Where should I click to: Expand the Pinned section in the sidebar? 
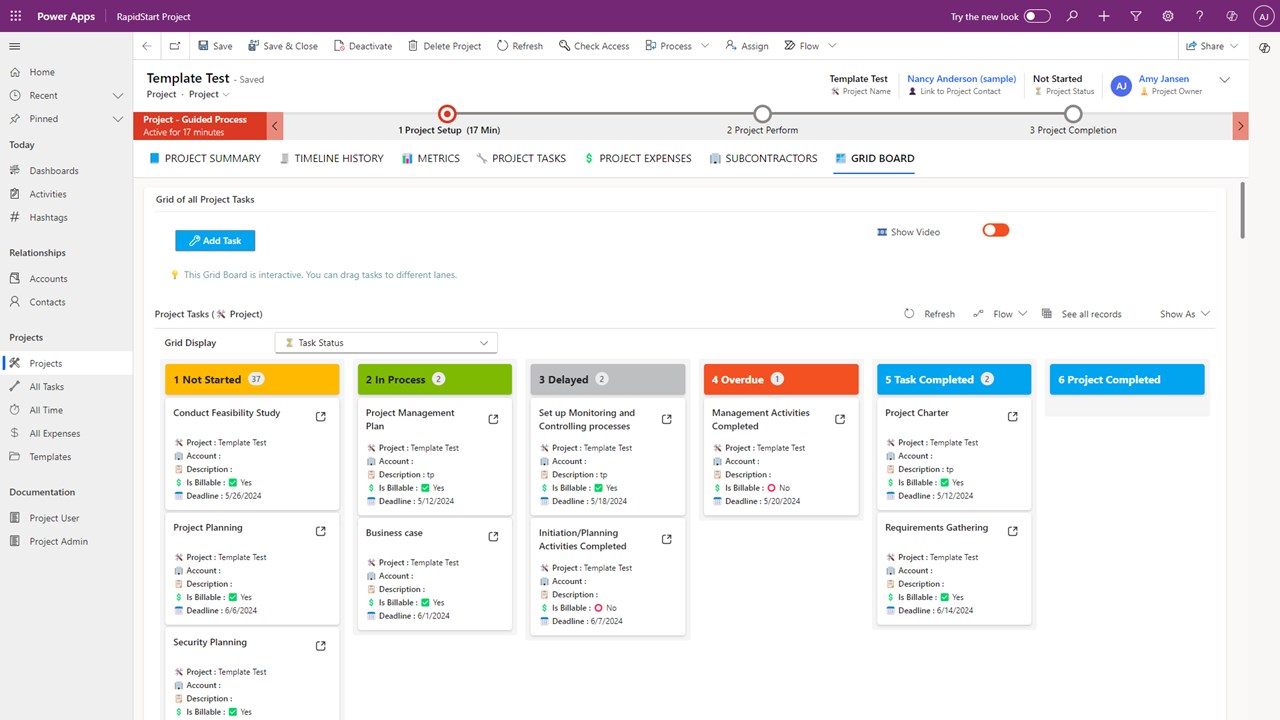point(117,119)
